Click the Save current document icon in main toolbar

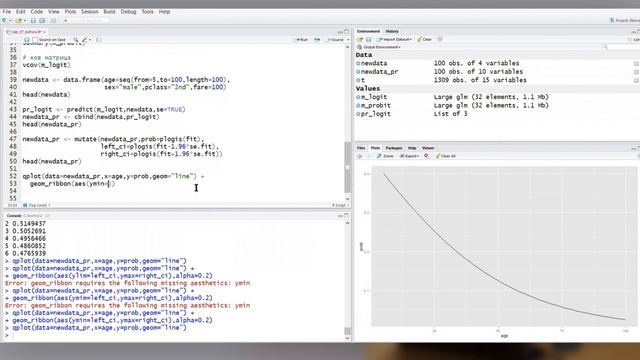point(33,20)
